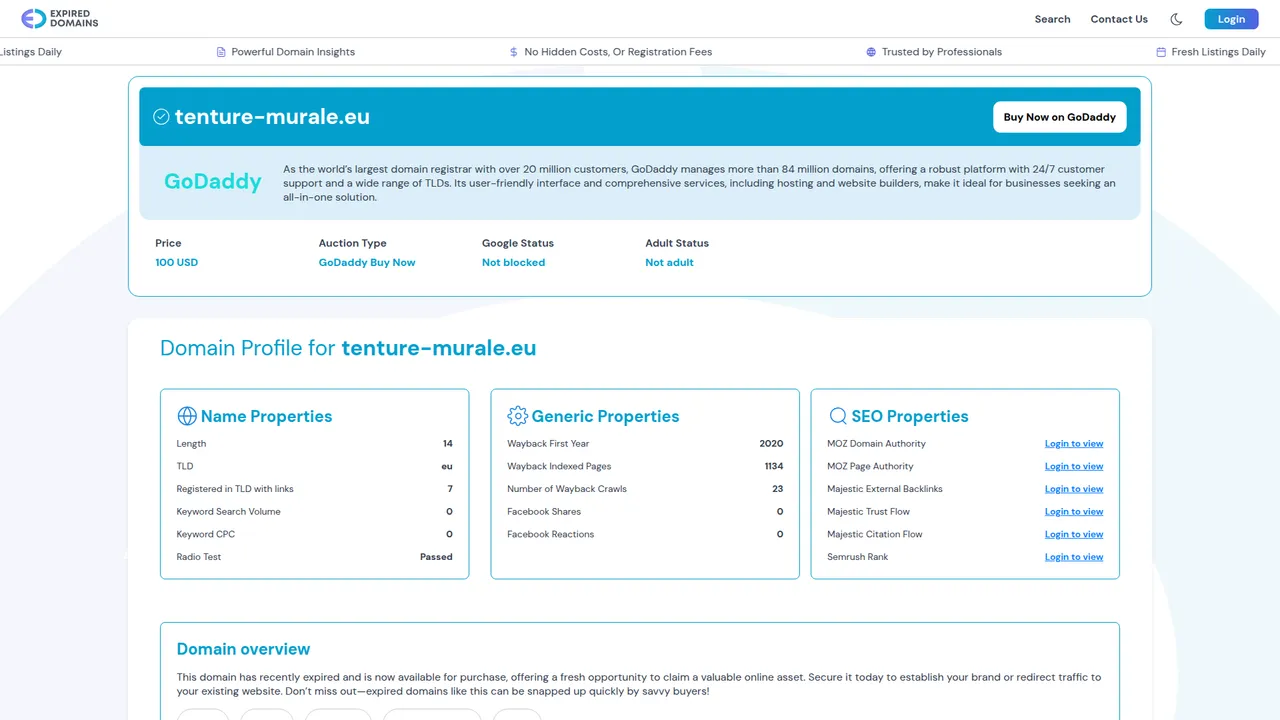Click the 'Registered in TLD with links' label

pyautogui.click(x=235, y=489)
